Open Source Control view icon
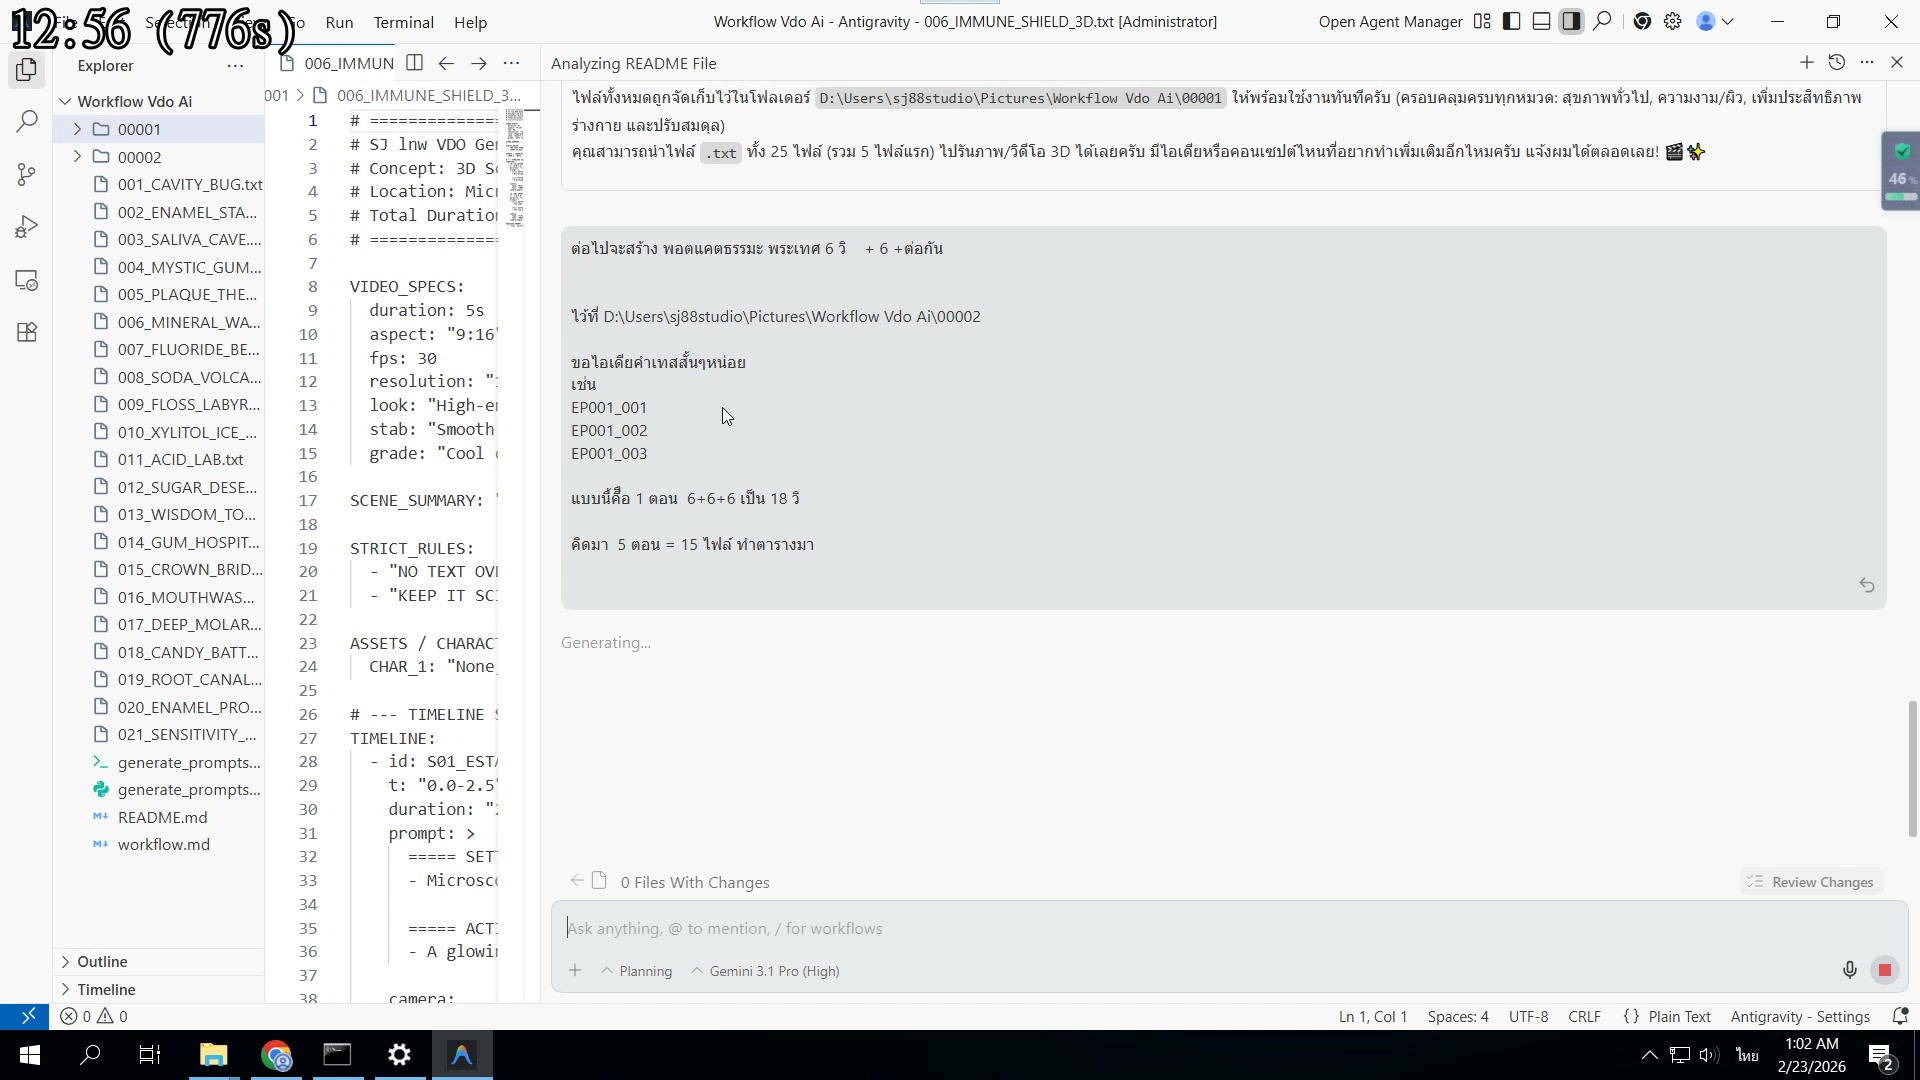Image resolution: width=1920 pixels, height=1080 pixels. 27,175
